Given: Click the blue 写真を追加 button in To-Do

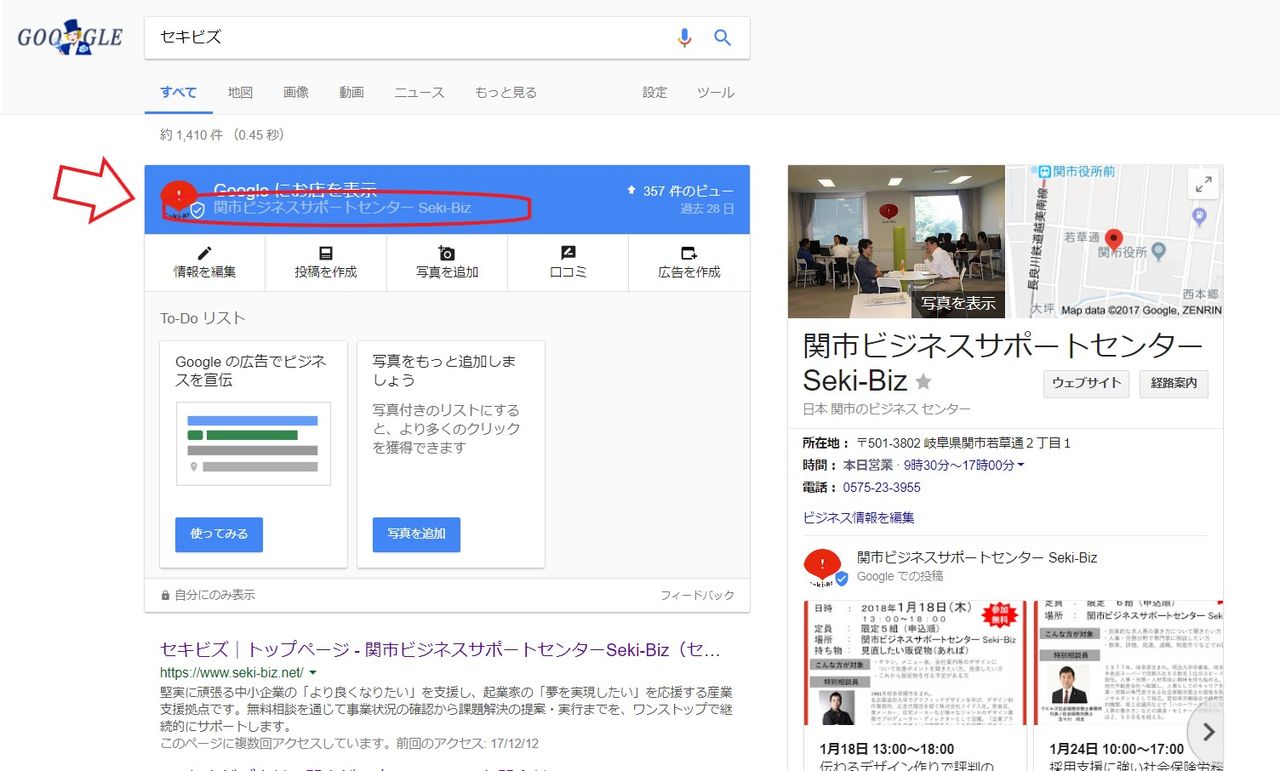Looking at the screenshot, I should [417, 534].
